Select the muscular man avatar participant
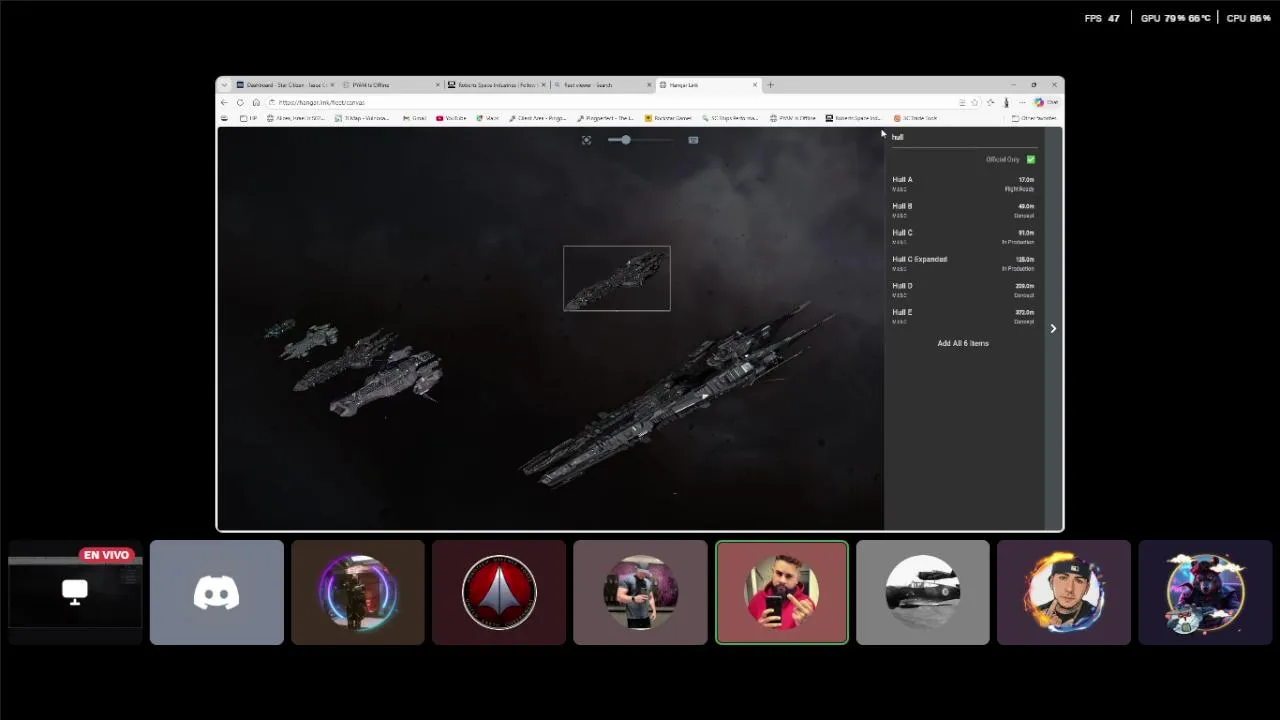Image resolution: width=1280 pixels, height=720 pixels. 640,592
